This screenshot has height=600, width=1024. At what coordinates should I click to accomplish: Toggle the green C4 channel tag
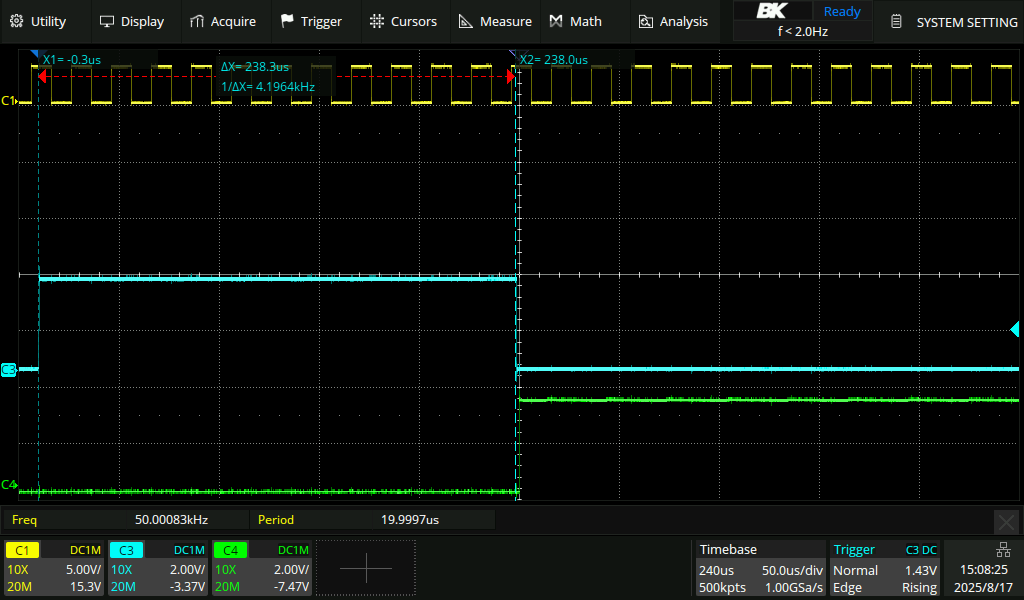[x=231, y=550]
